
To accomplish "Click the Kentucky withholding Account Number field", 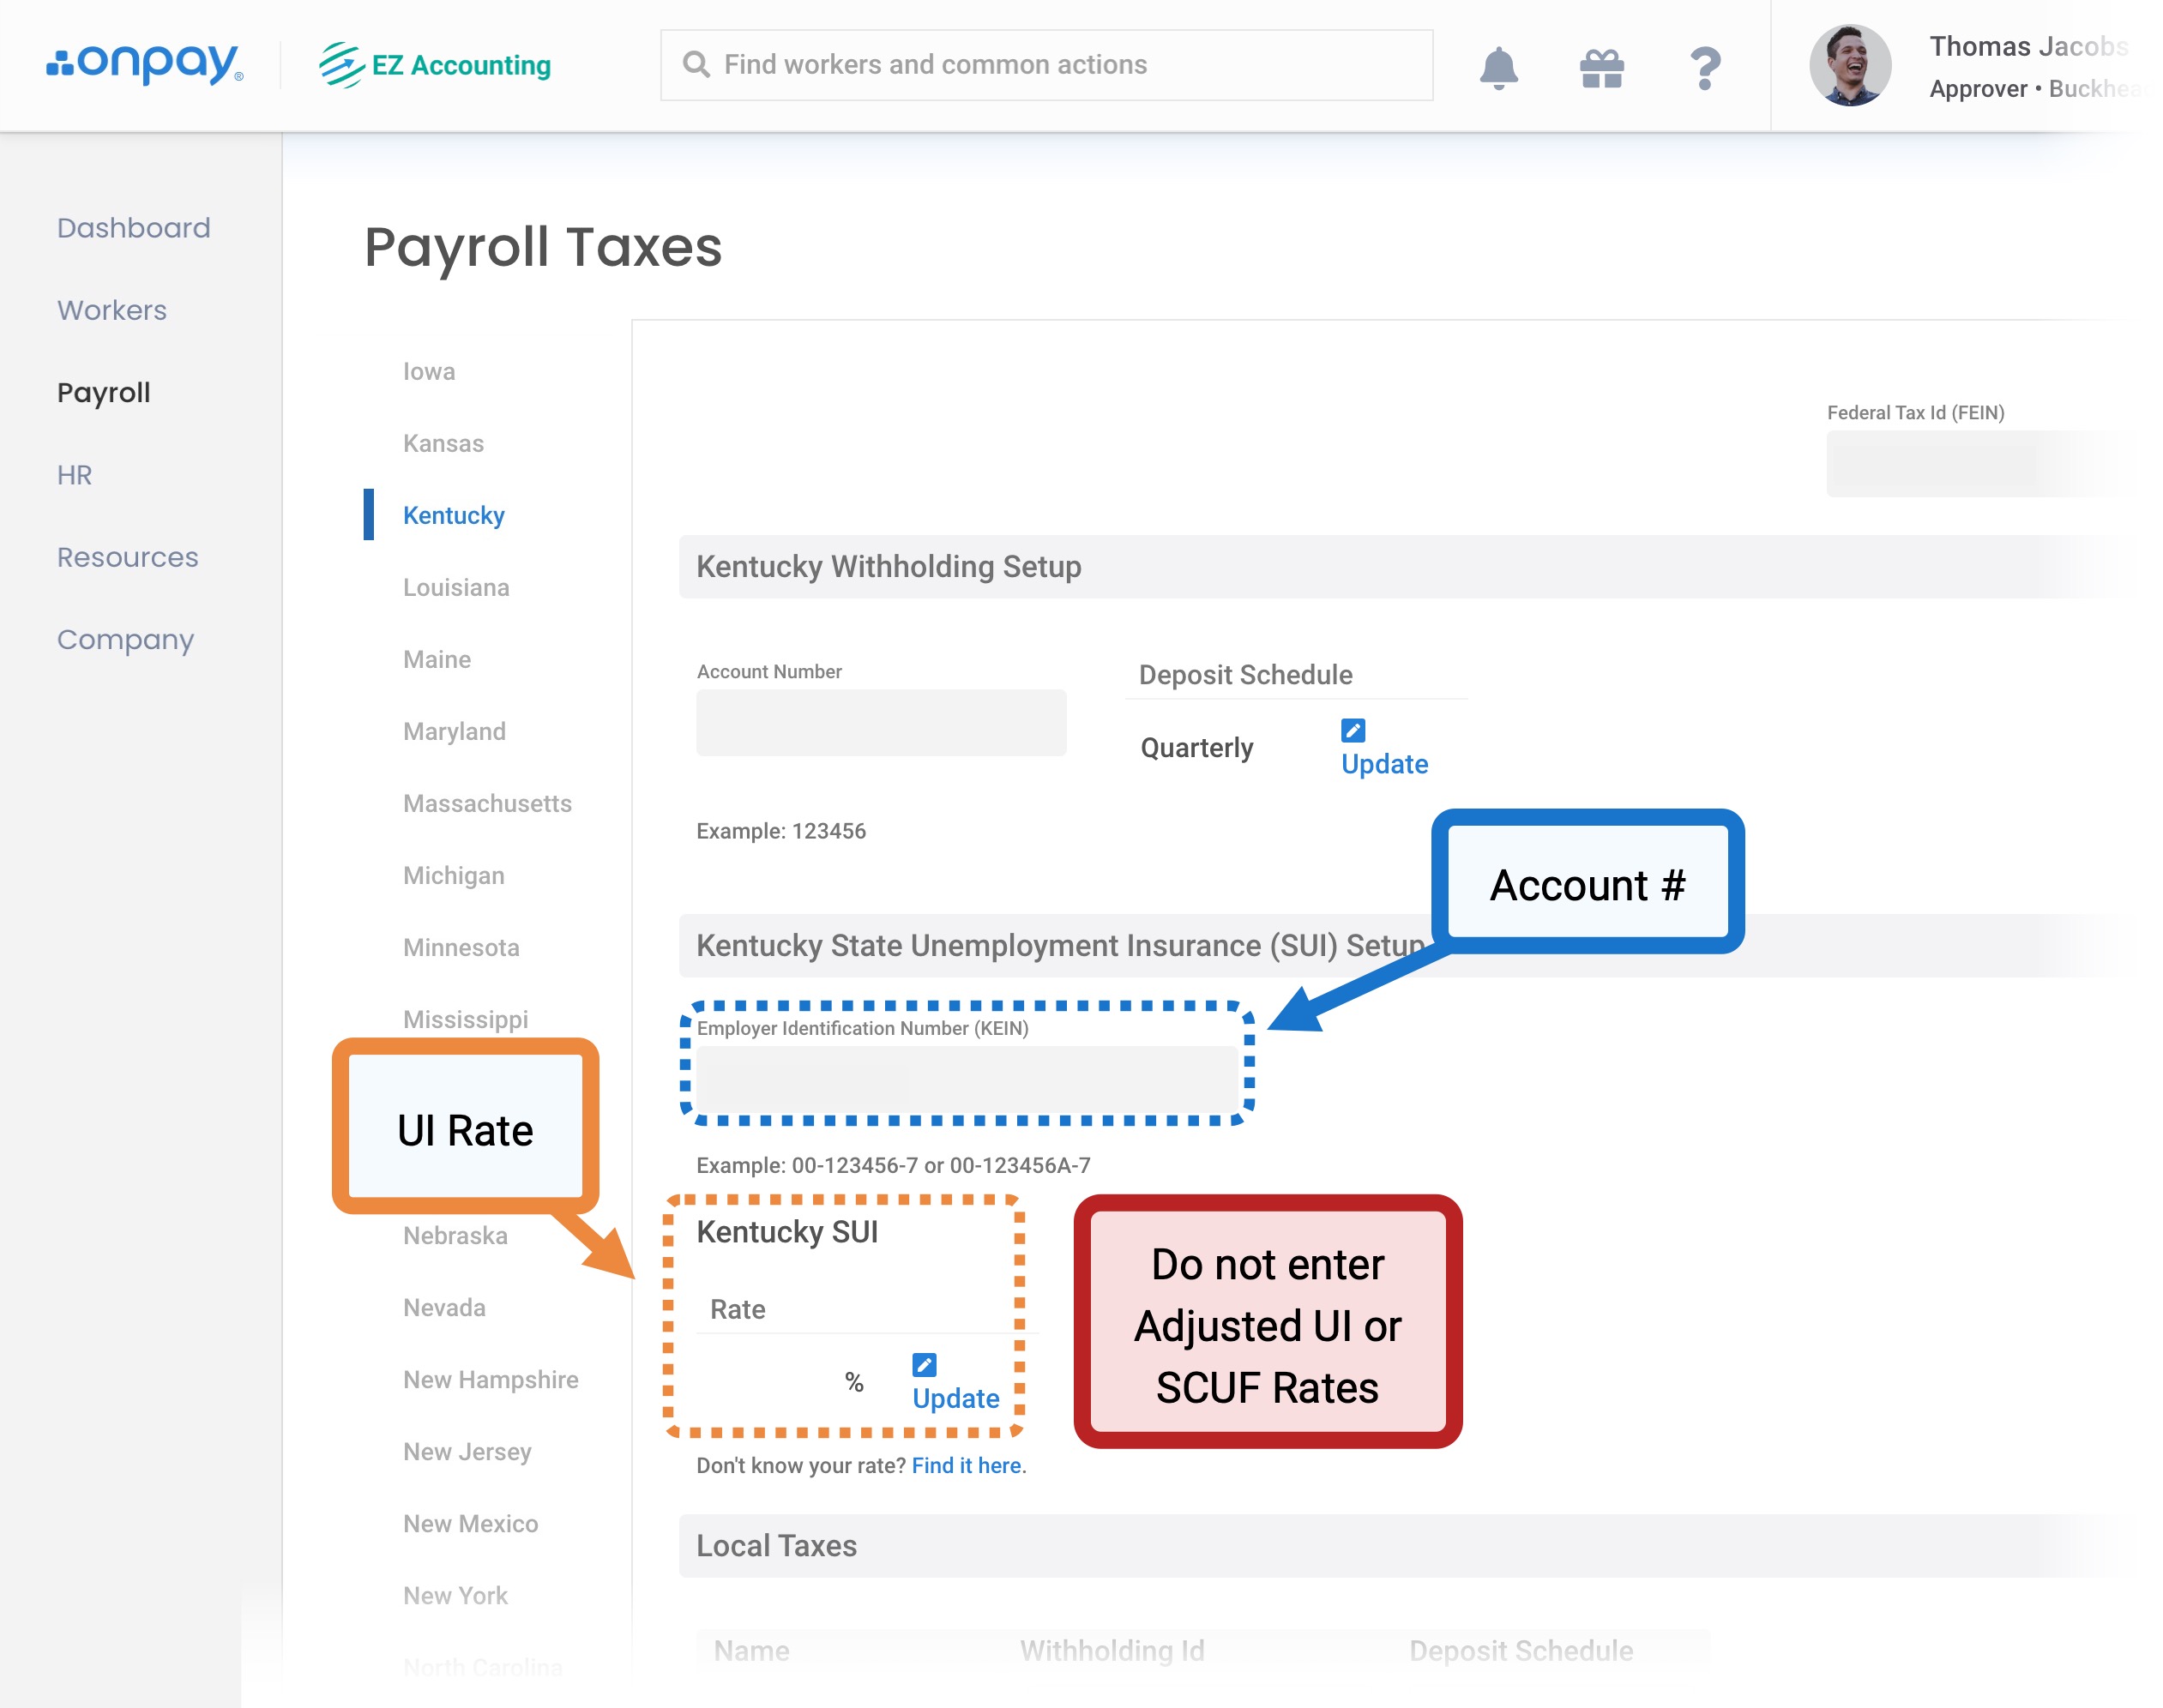I will coord(880,722).
